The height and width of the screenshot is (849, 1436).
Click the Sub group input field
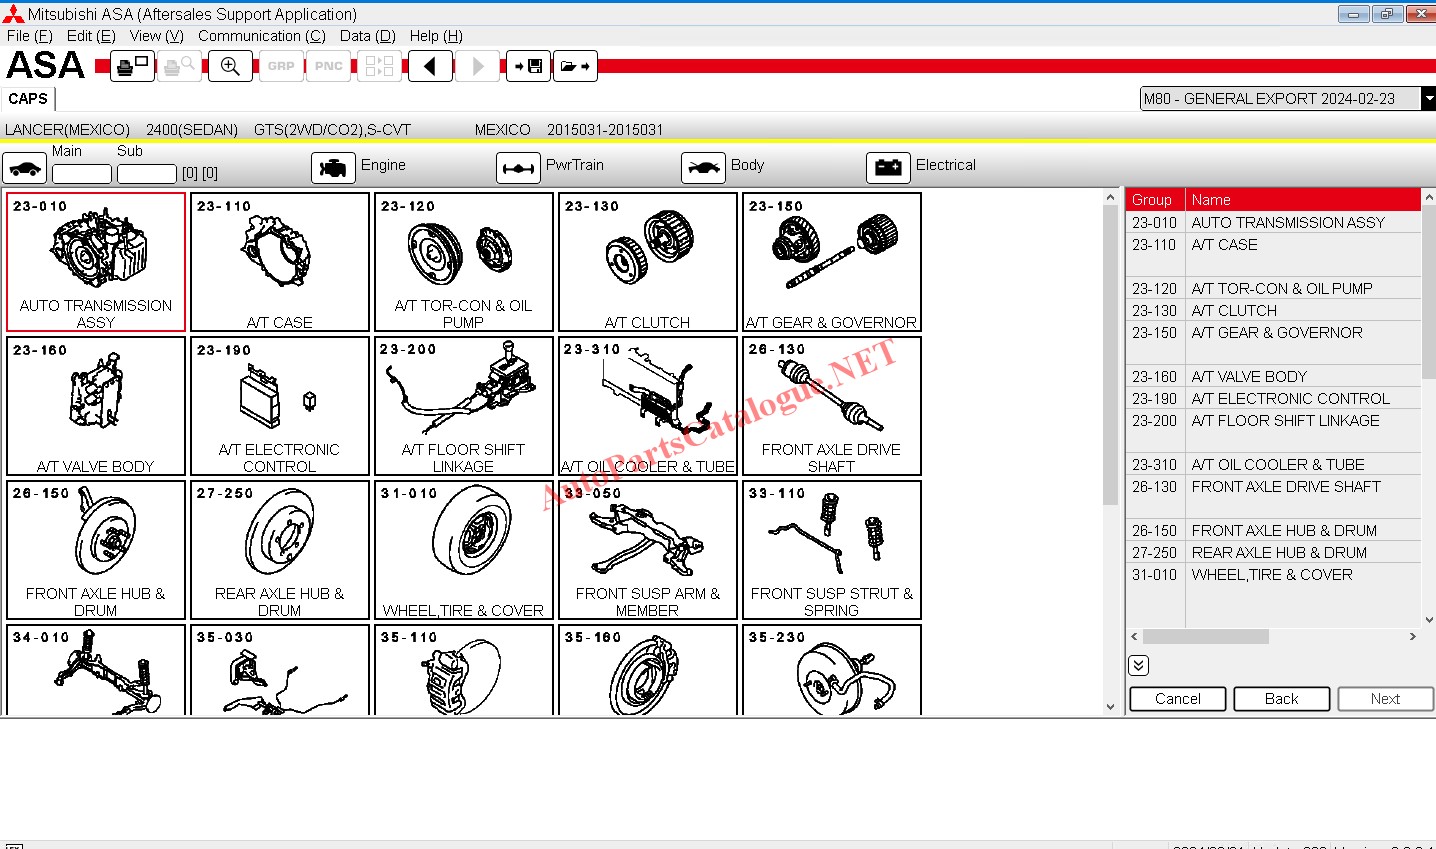[146, 173]
